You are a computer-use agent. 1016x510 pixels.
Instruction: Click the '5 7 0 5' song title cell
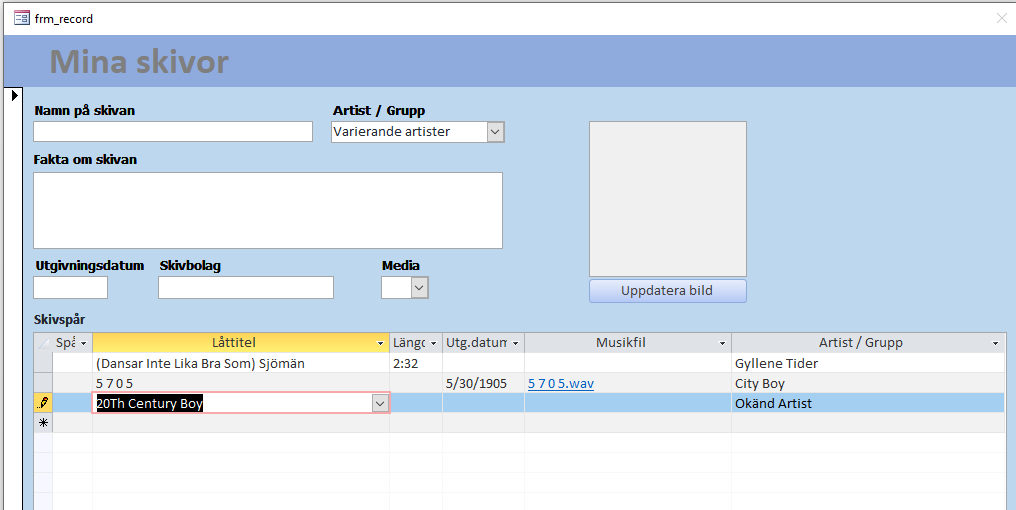click(241, 384)
